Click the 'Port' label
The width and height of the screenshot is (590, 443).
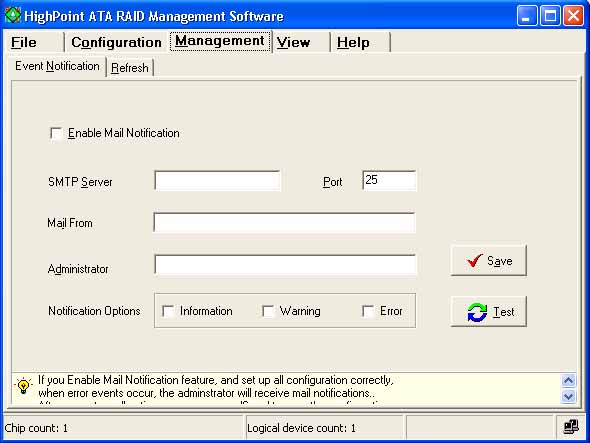point(333,182)
